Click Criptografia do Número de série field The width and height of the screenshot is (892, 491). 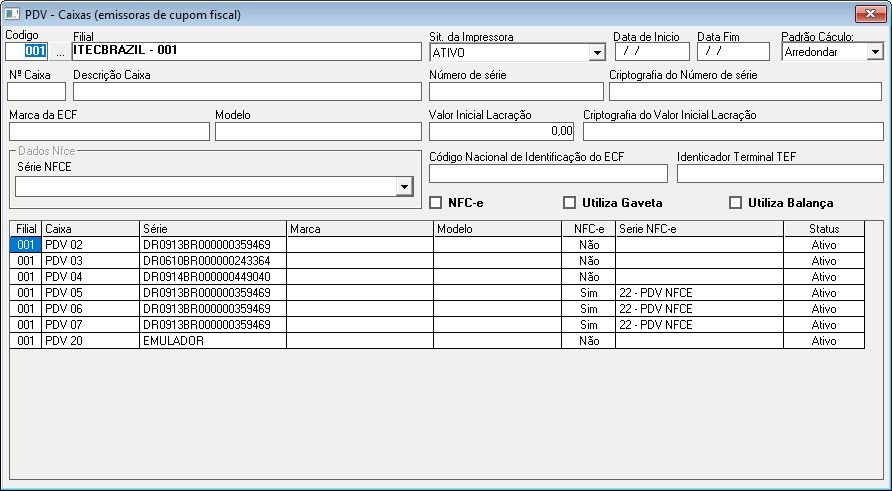click(x=745, y=92)
